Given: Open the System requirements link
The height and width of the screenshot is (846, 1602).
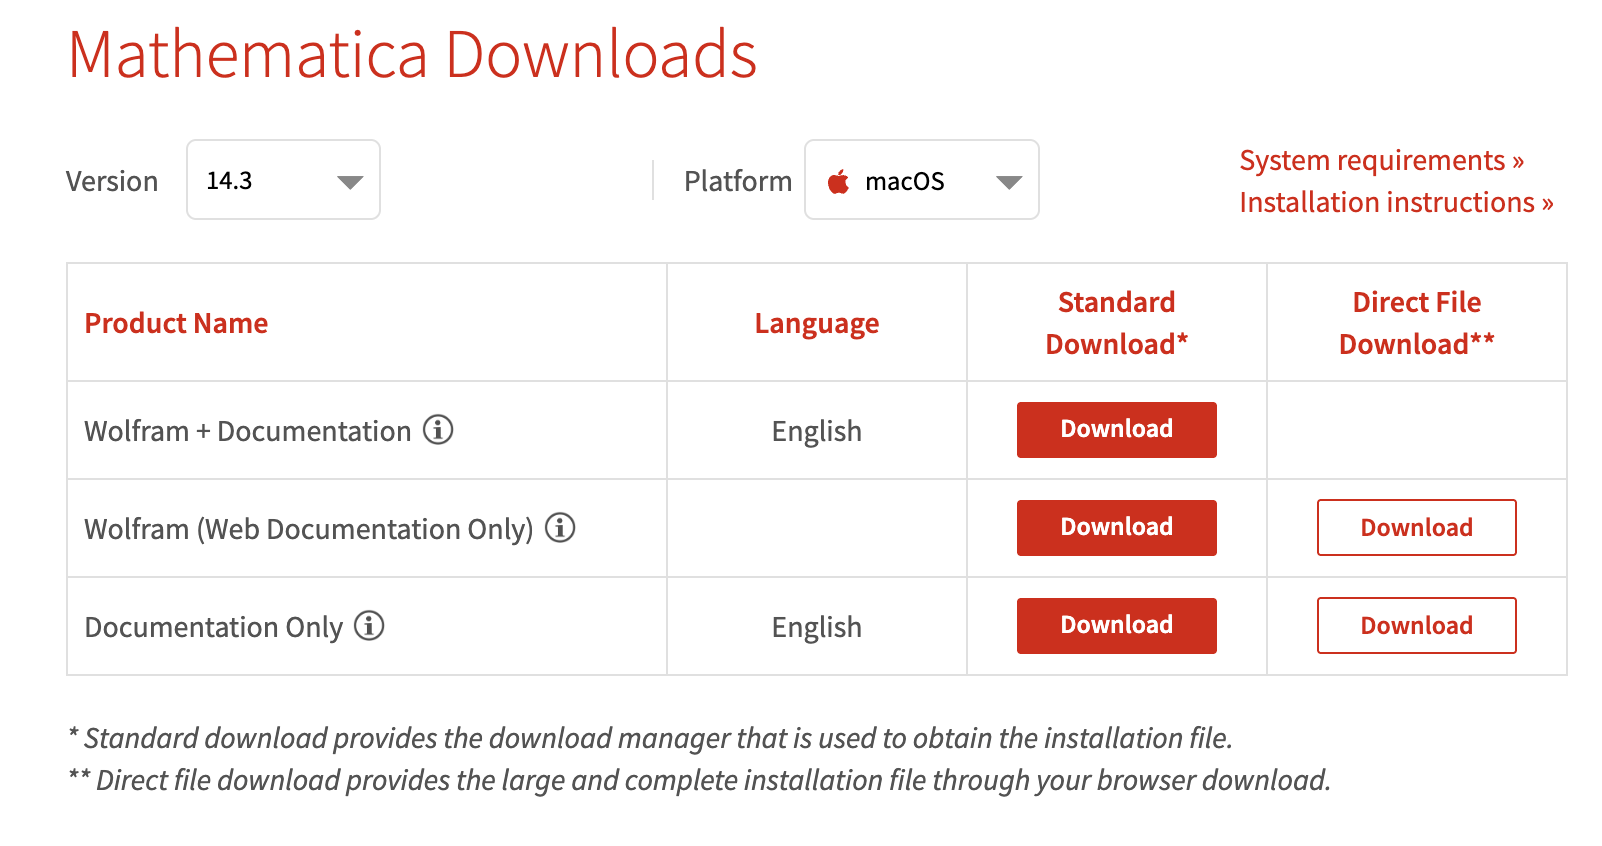Looking at the screenshot, I should [x=1381, y=160].
